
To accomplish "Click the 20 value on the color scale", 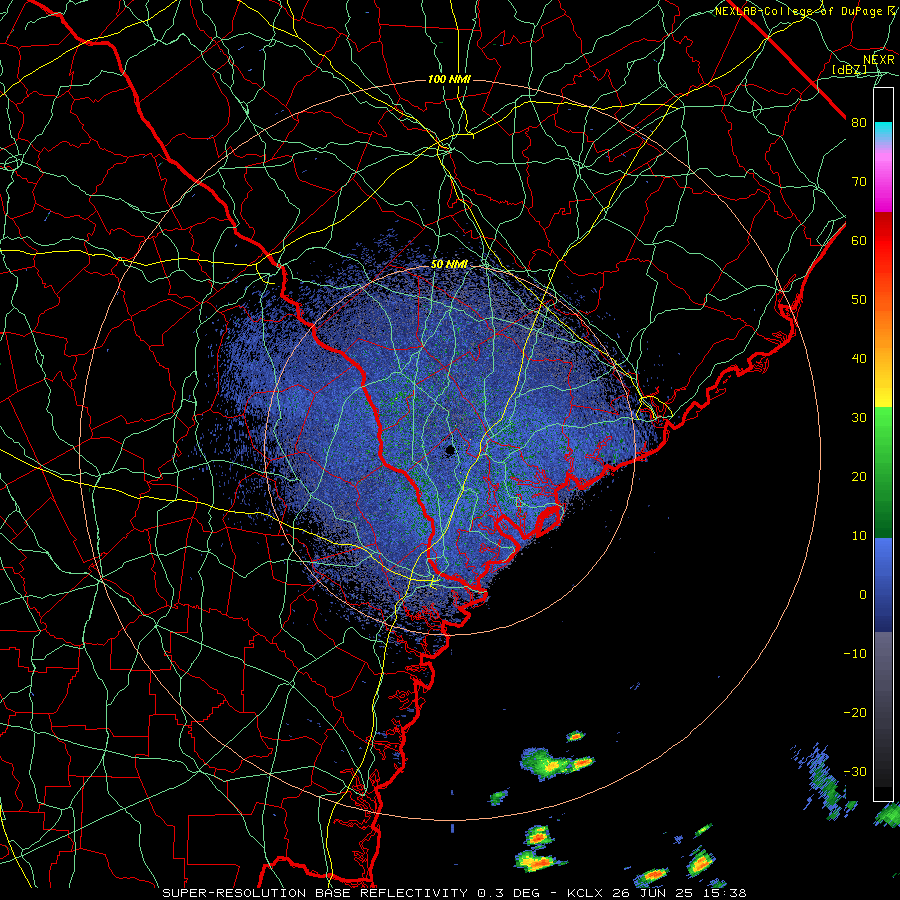I will click(x=859, y=477).
